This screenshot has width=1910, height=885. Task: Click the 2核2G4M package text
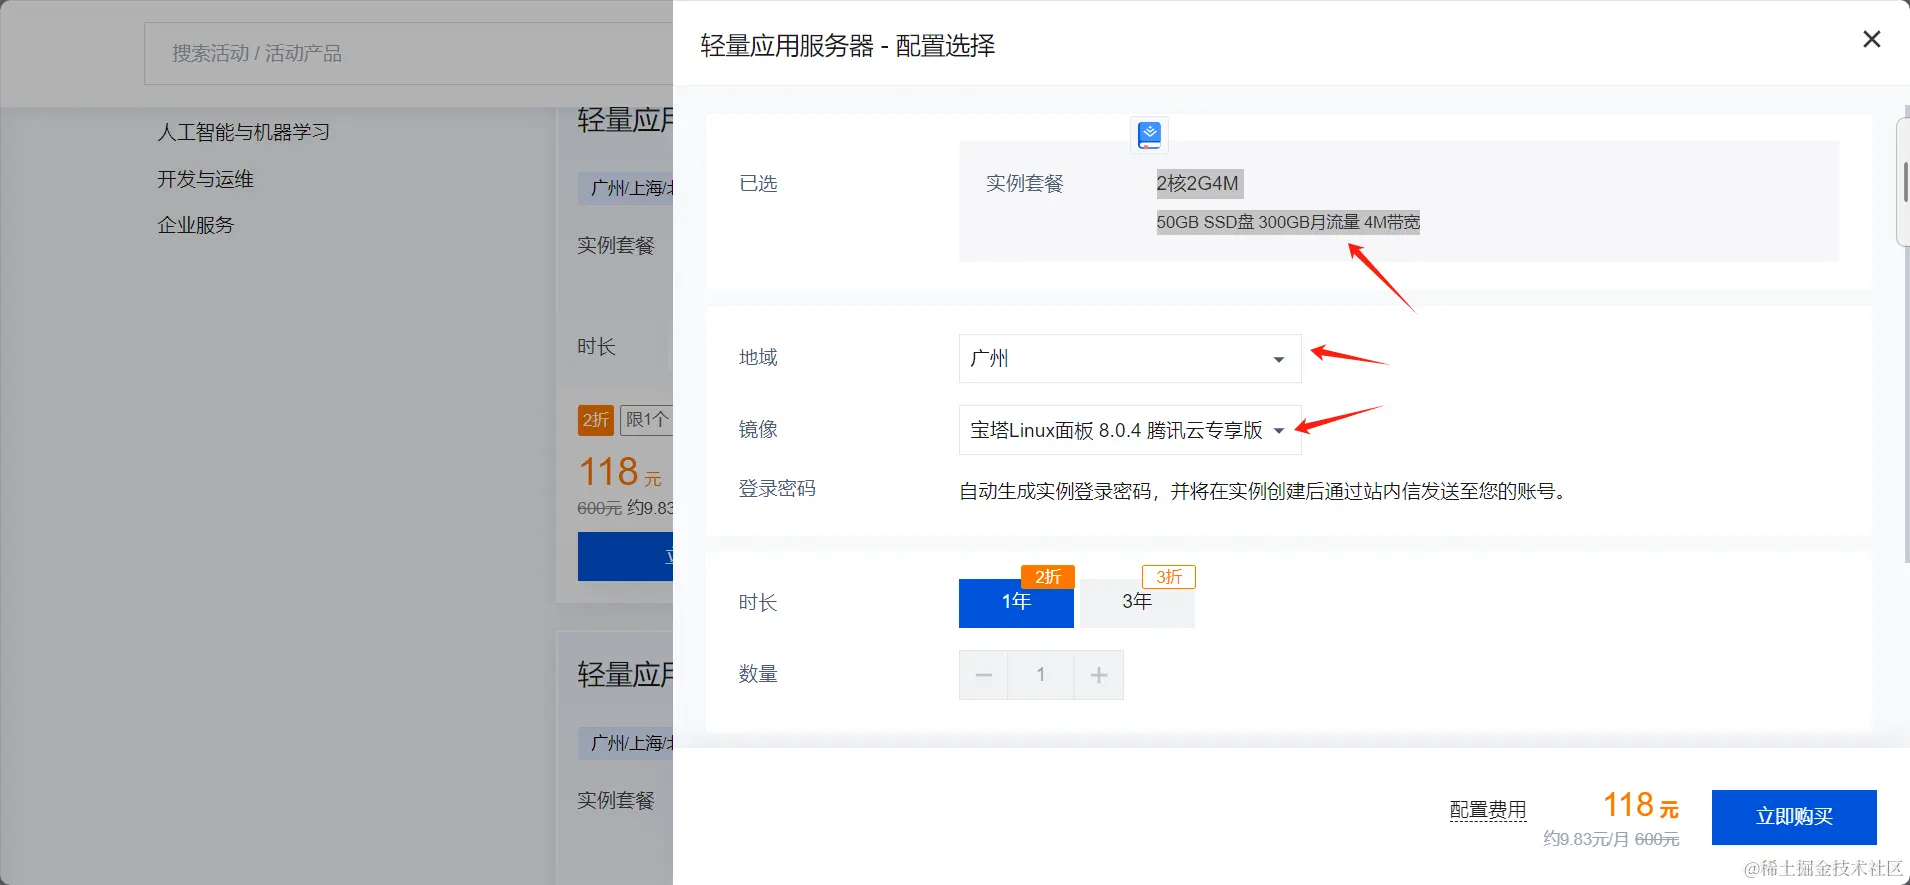1198,183
